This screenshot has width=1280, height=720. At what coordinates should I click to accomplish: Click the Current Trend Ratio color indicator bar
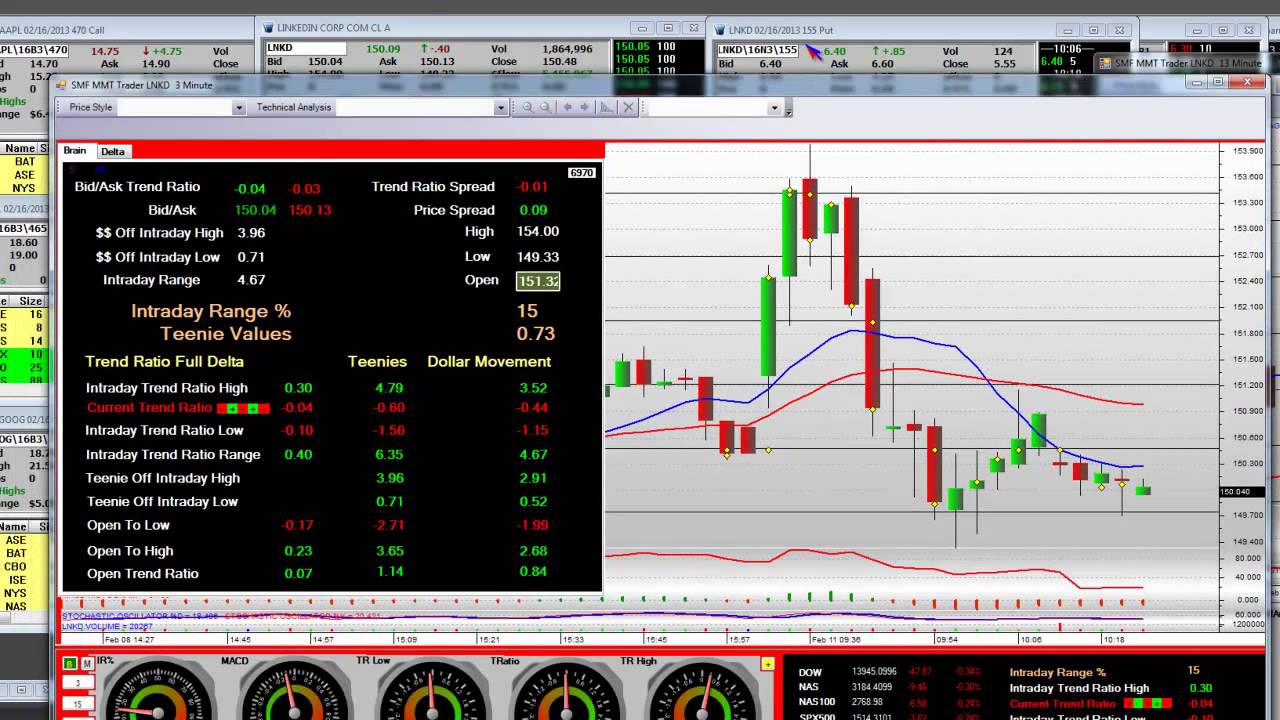(x=244, y=408)
